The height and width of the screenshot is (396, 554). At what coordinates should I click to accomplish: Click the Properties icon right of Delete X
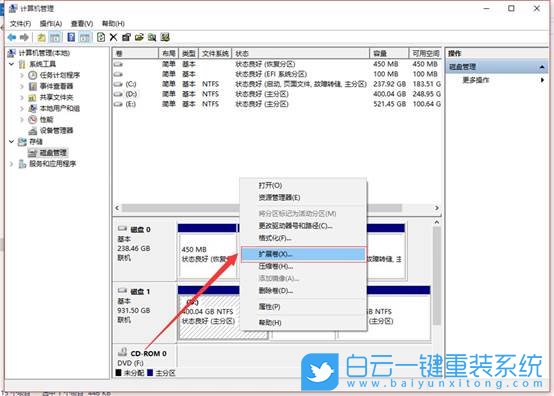[126, 37]
